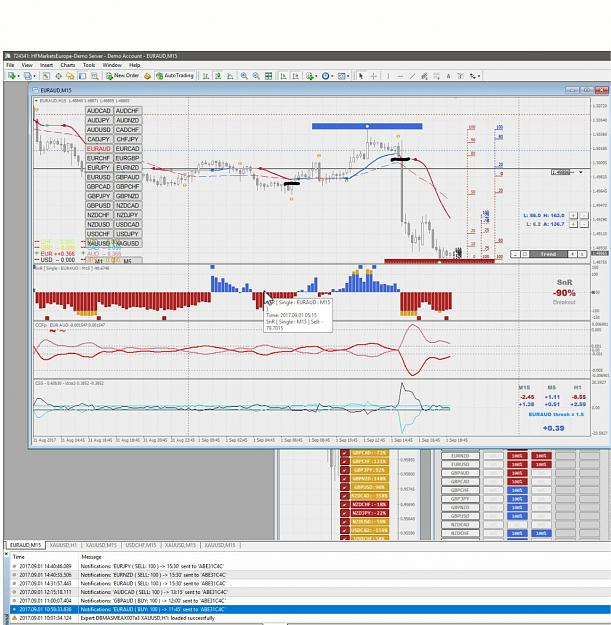611x625 pixels.
Task: Toggle the Navigator panel icon
Action: click(x=70, y=76)
